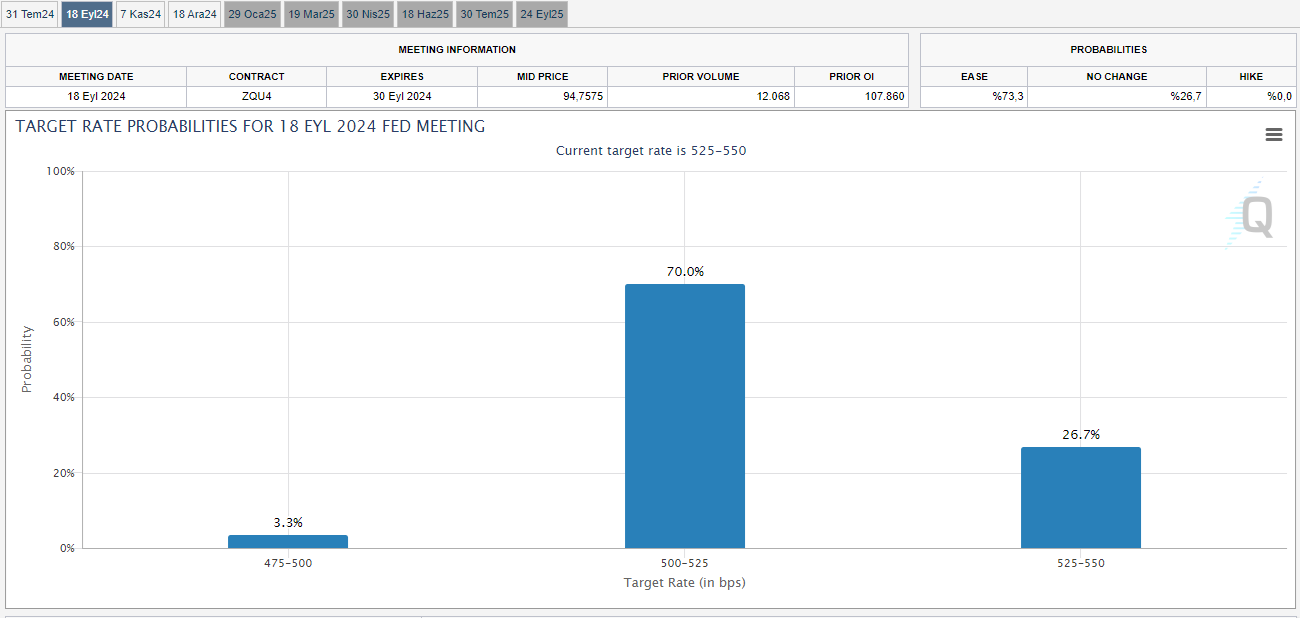
Task: Switch to the 29 Oca25 tab
Action: pyautogui.click(x=253, y=14)
